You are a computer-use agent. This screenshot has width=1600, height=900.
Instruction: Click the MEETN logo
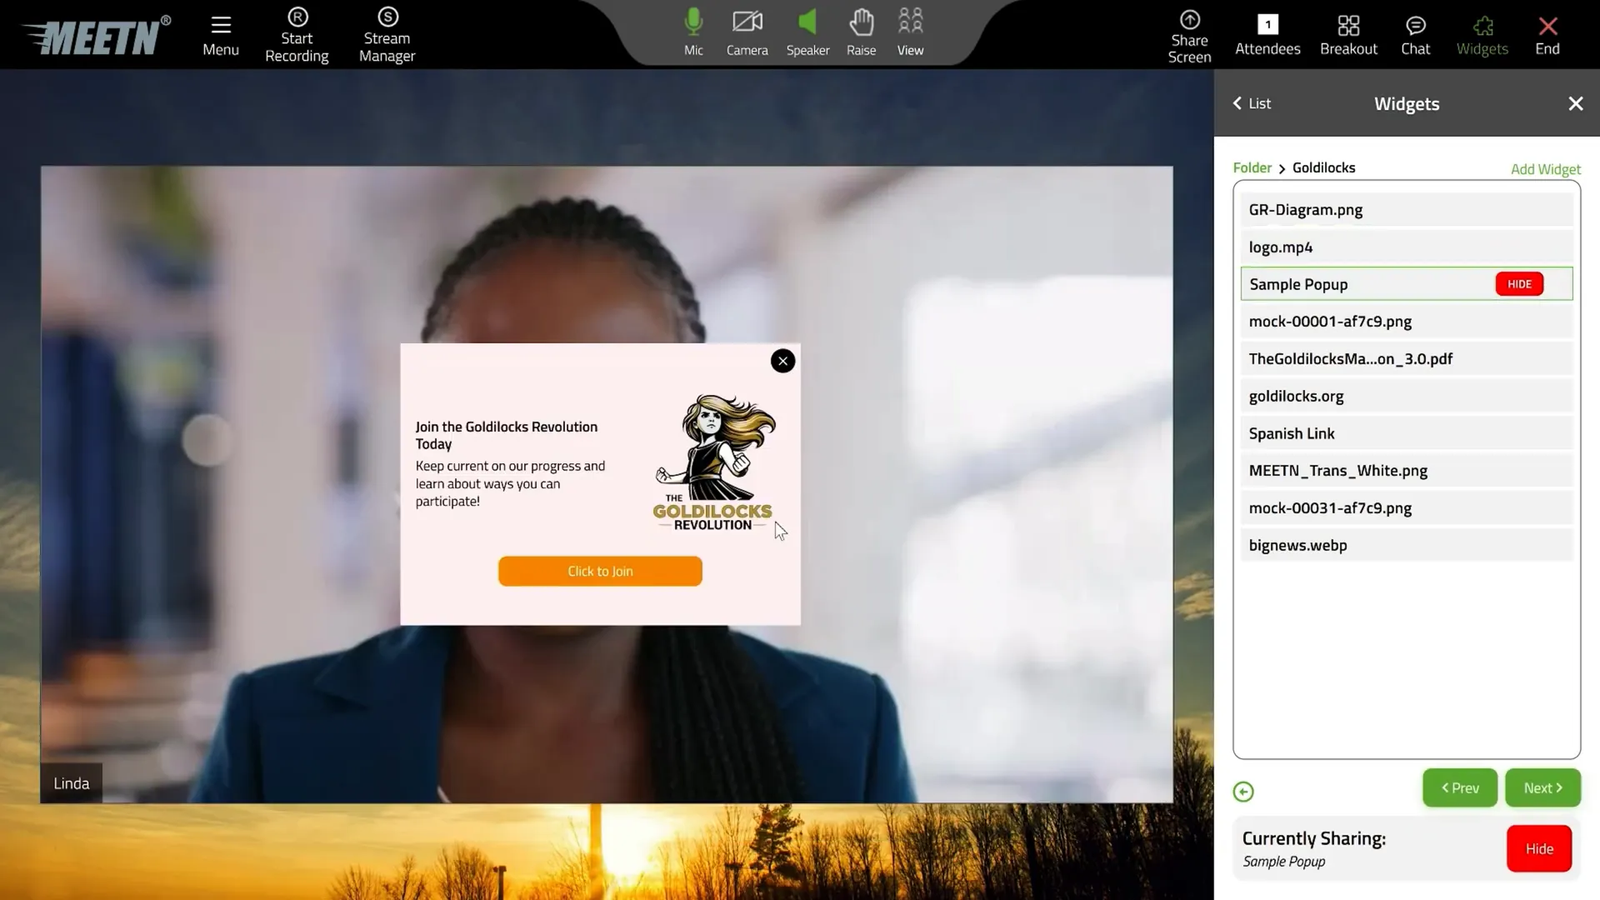(x=97, y=35)
